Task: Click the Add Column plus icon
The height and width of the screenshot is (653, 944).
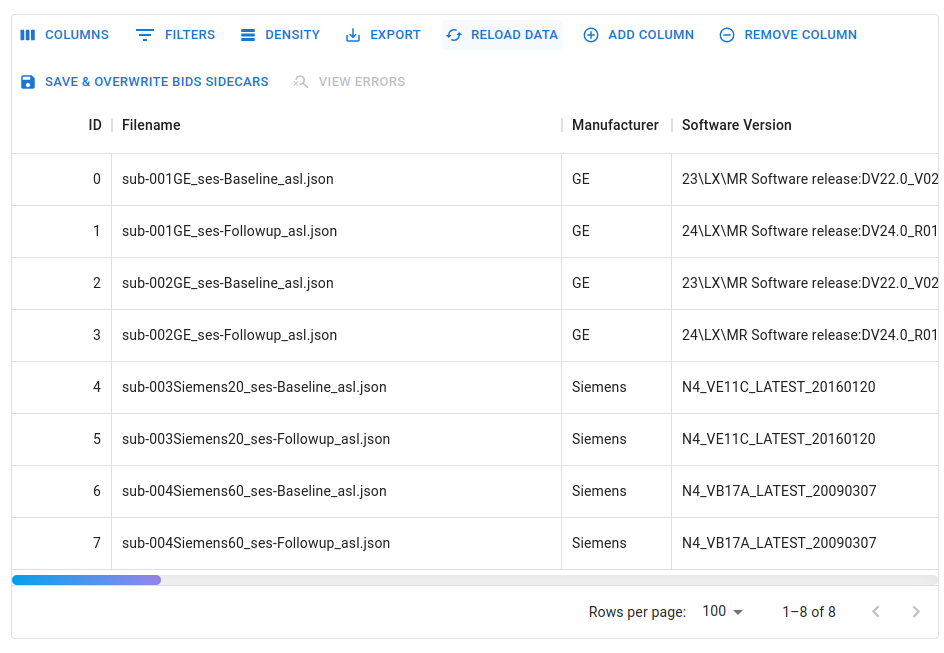Action: pos(591,35)
